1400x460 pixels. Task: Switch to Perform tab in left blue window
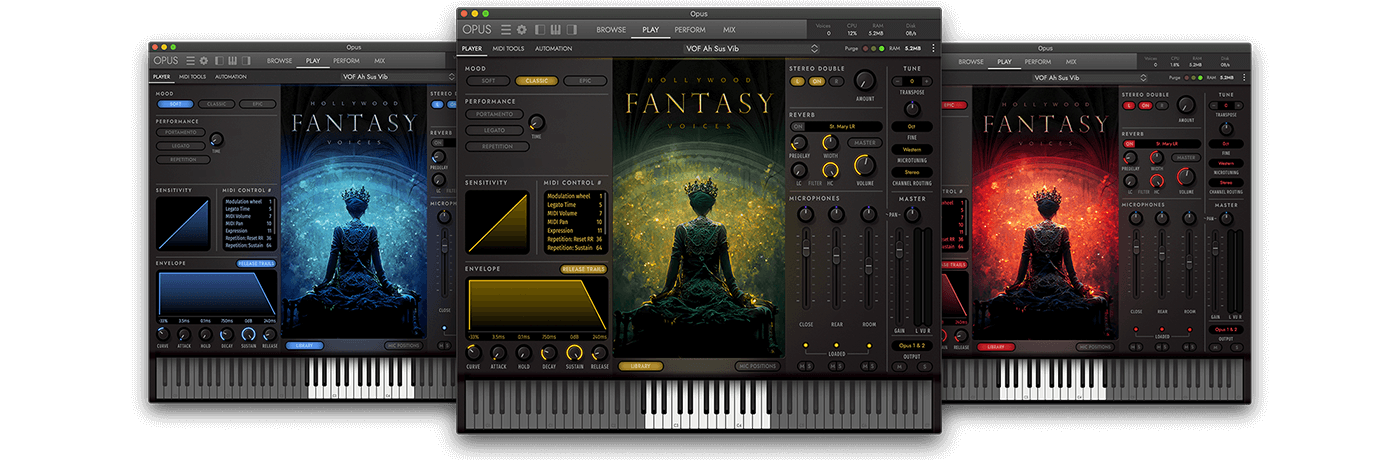[345, 61]
